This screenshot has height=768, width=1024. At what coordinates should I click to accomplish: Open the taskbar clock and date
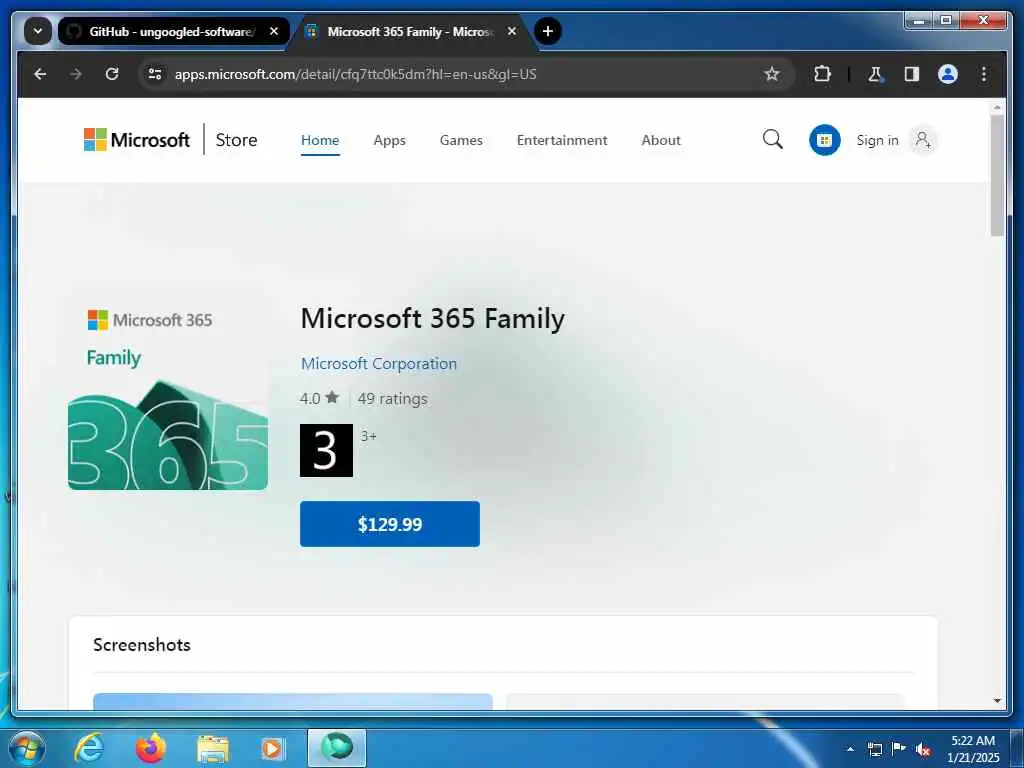tap(973, 749)
